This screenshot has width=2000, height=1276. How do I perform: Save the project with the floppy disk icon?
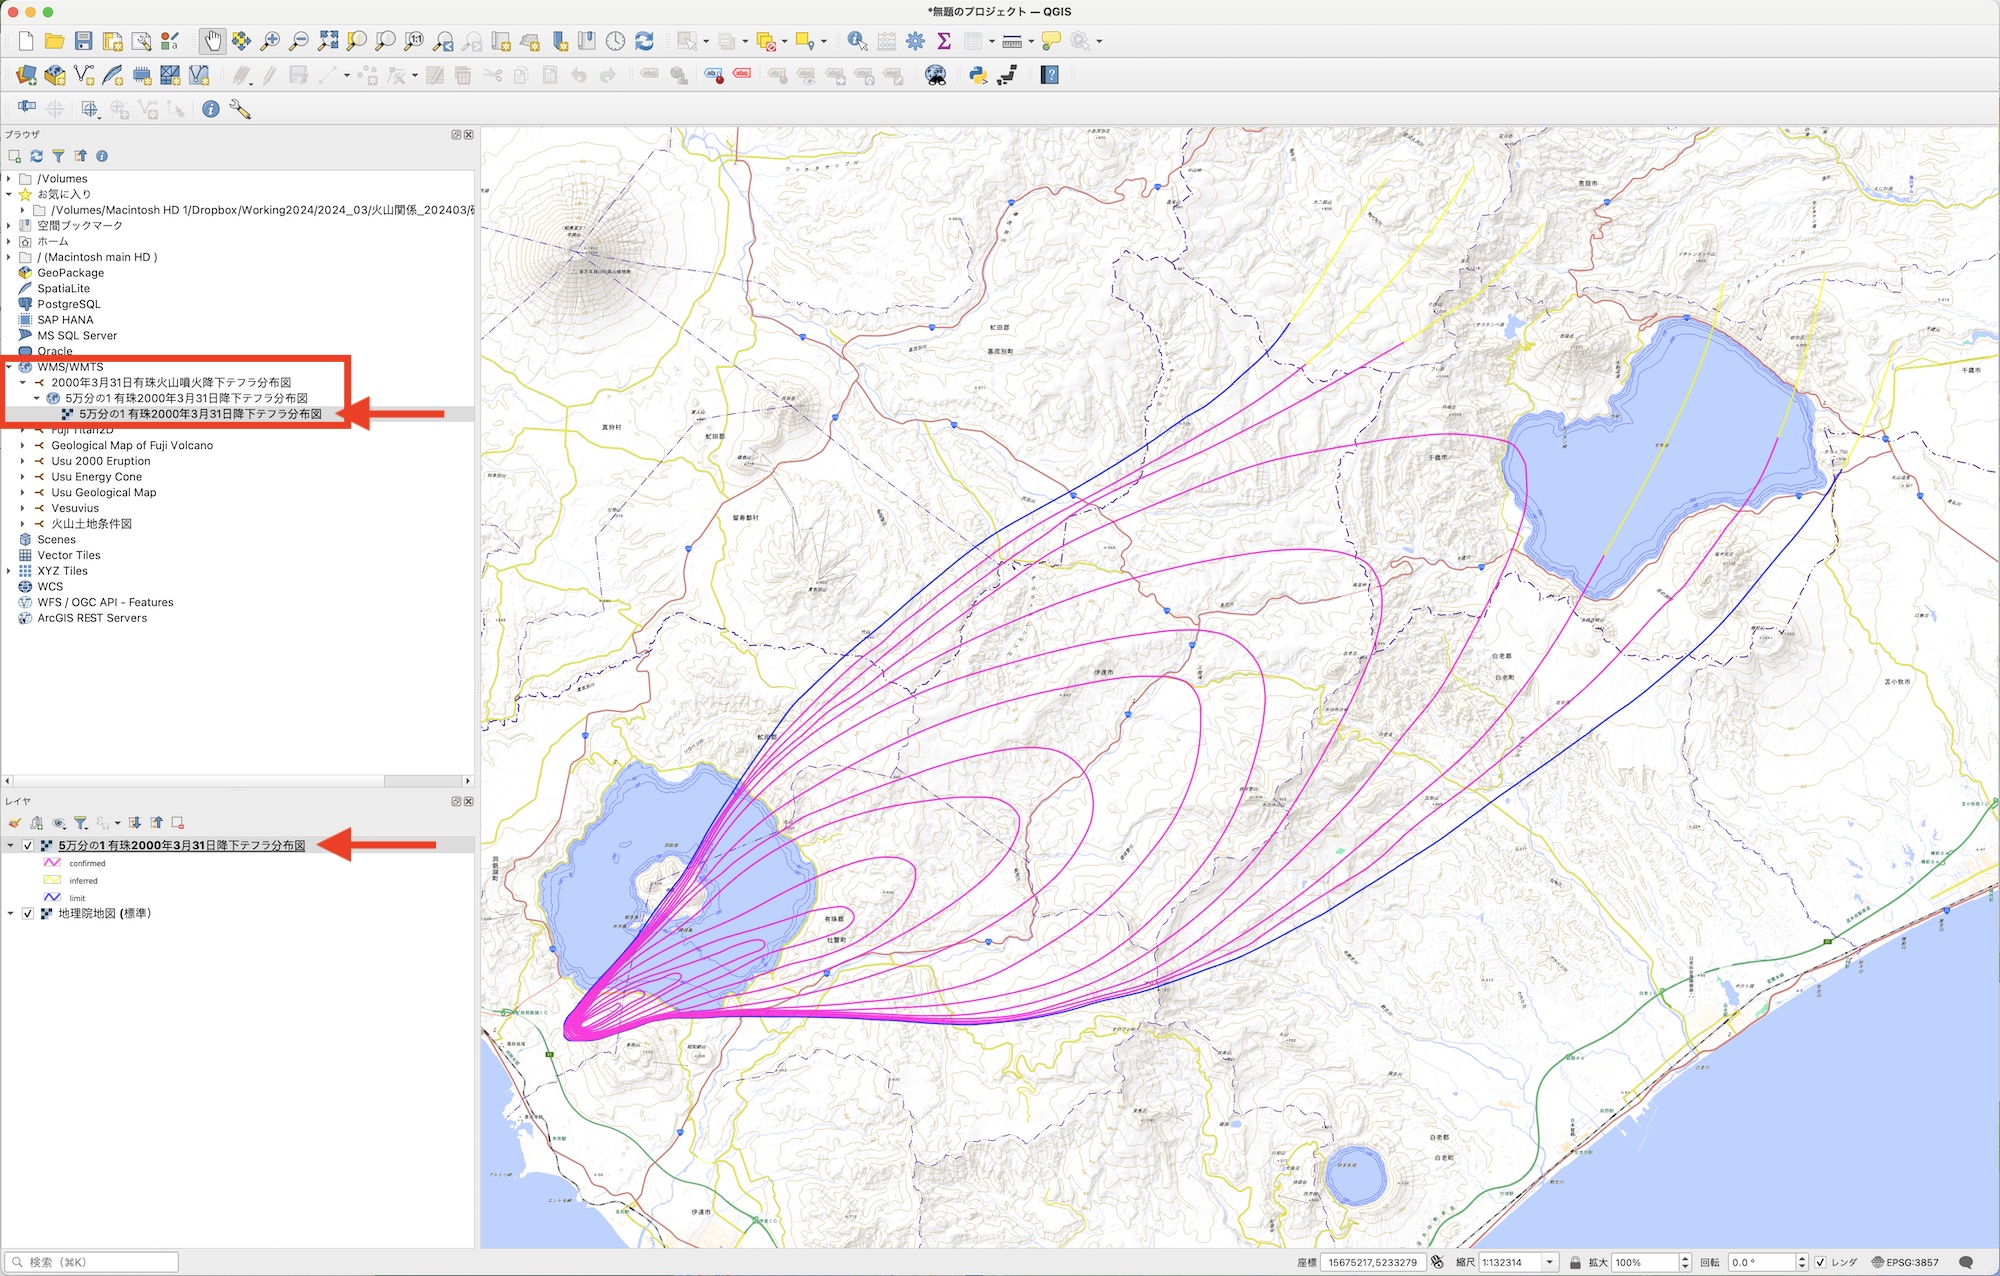click(84, 41)
